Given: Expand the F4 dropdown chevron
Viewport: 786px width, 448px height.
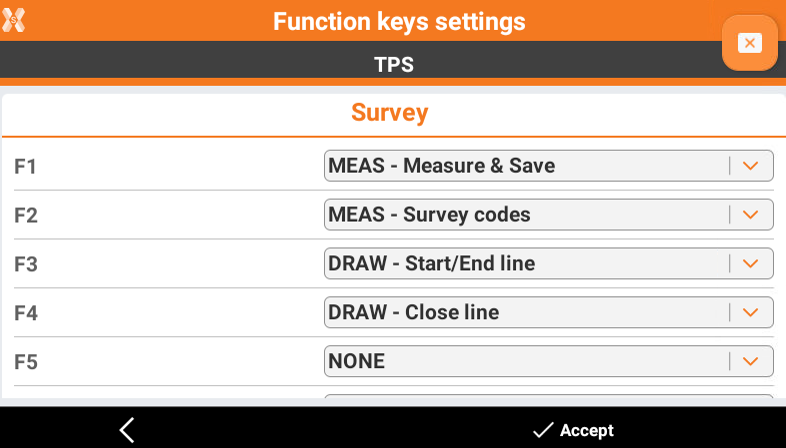Looking at the screenshot, I should pos(751,313).
